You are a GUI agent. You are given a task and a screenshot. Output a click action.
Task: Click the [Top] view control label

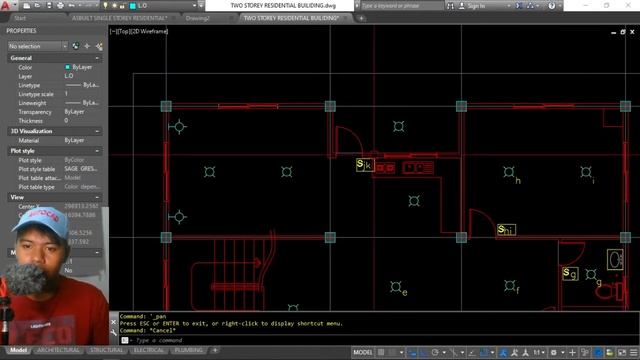pos(122,31)
